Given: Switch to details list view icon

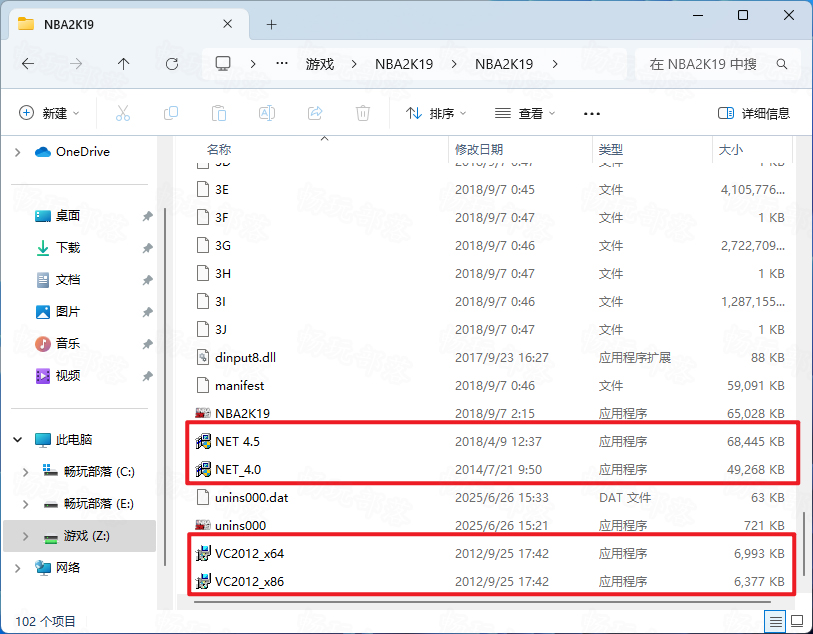Looking at the screenshot, I should (x=776, y=621).
